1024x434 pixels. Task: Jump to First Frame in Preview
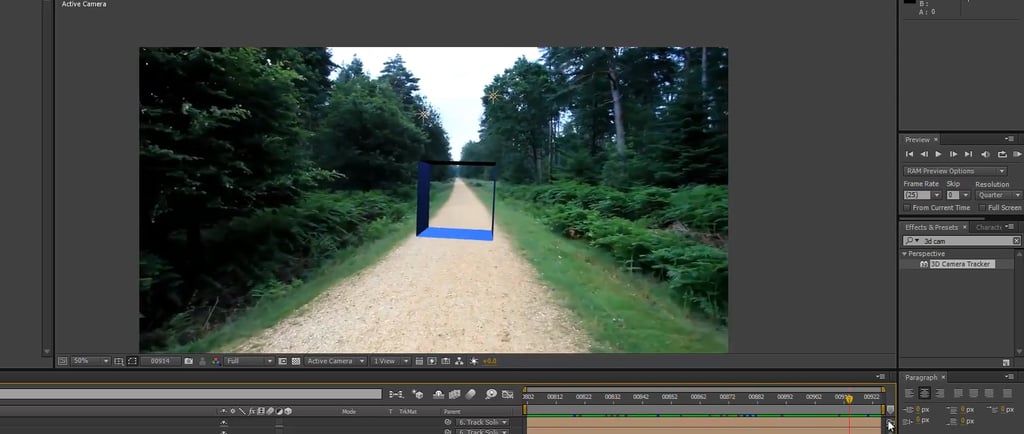pos(909,154)
